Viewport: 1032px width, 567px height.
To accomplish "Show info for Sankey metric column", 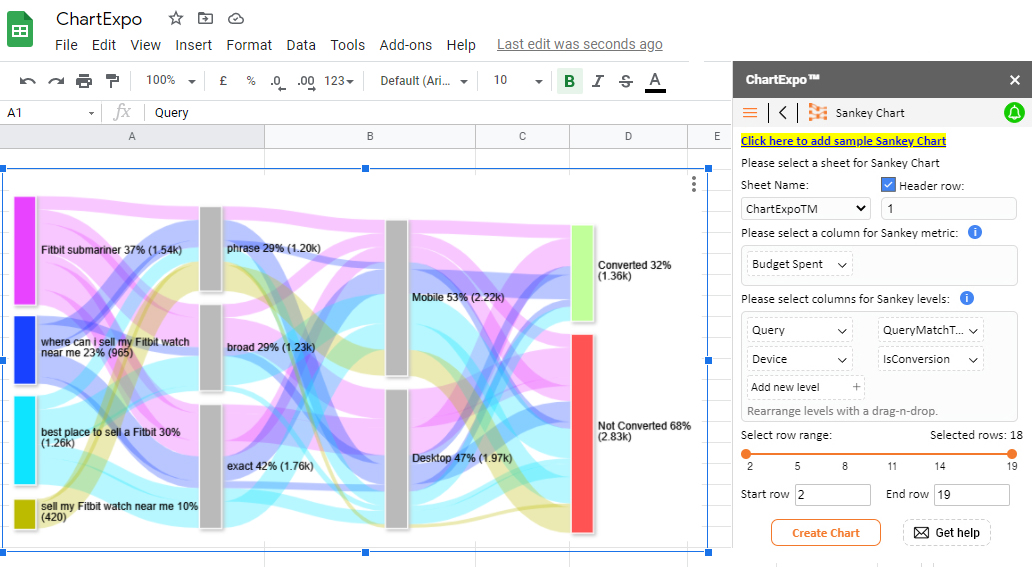I will pyautogui.click(x=975, y=232).
